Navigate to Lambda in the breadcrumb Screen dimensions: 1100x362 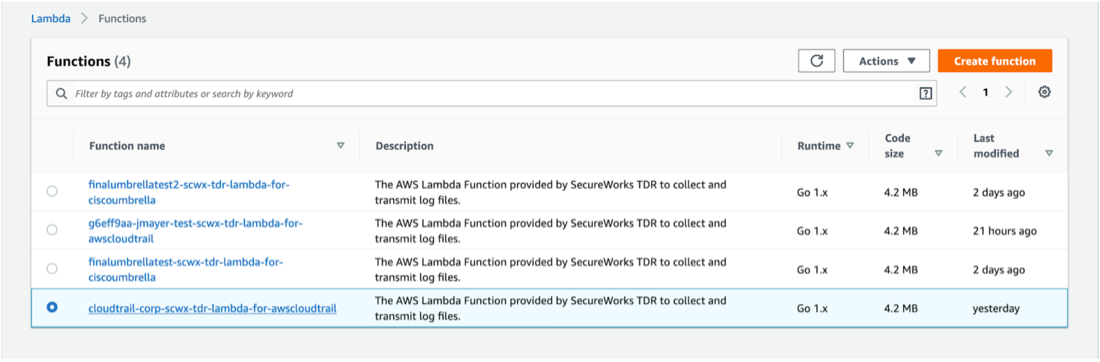click(51, 19)
